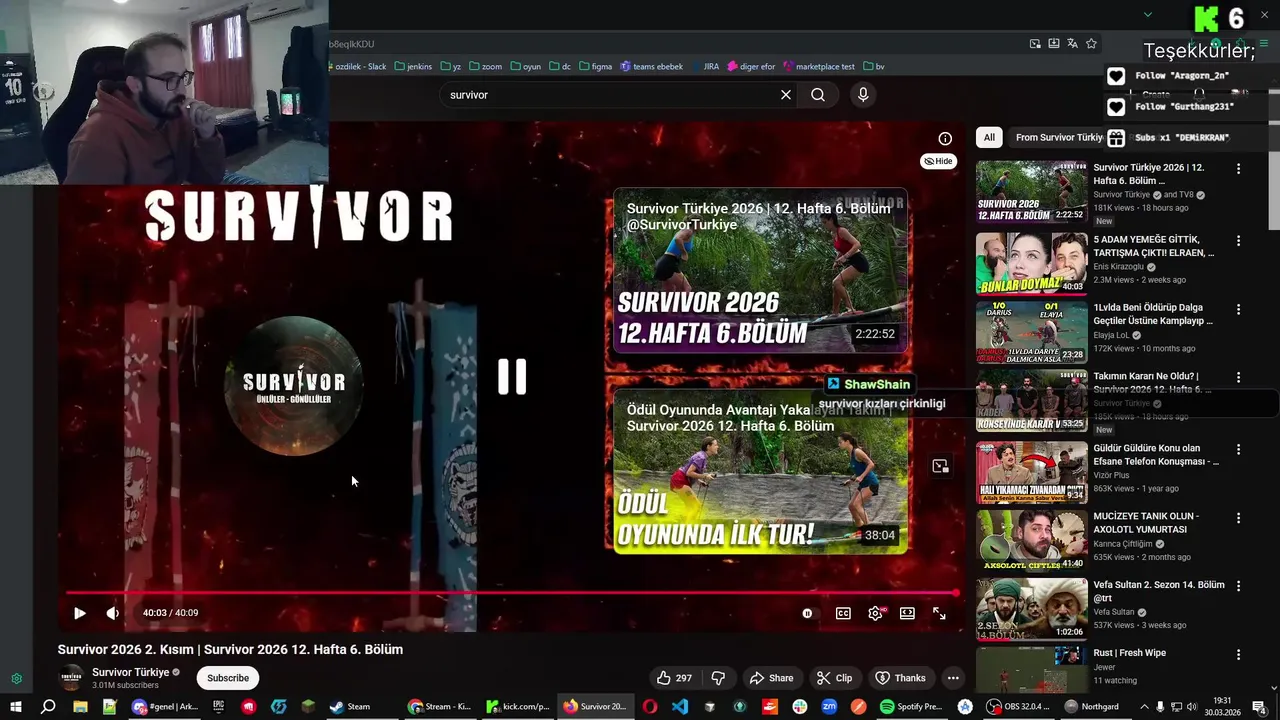The height and width of the screenshot is (720, 1280).
Task: Open video info card icon
Action: coord(945,139)
